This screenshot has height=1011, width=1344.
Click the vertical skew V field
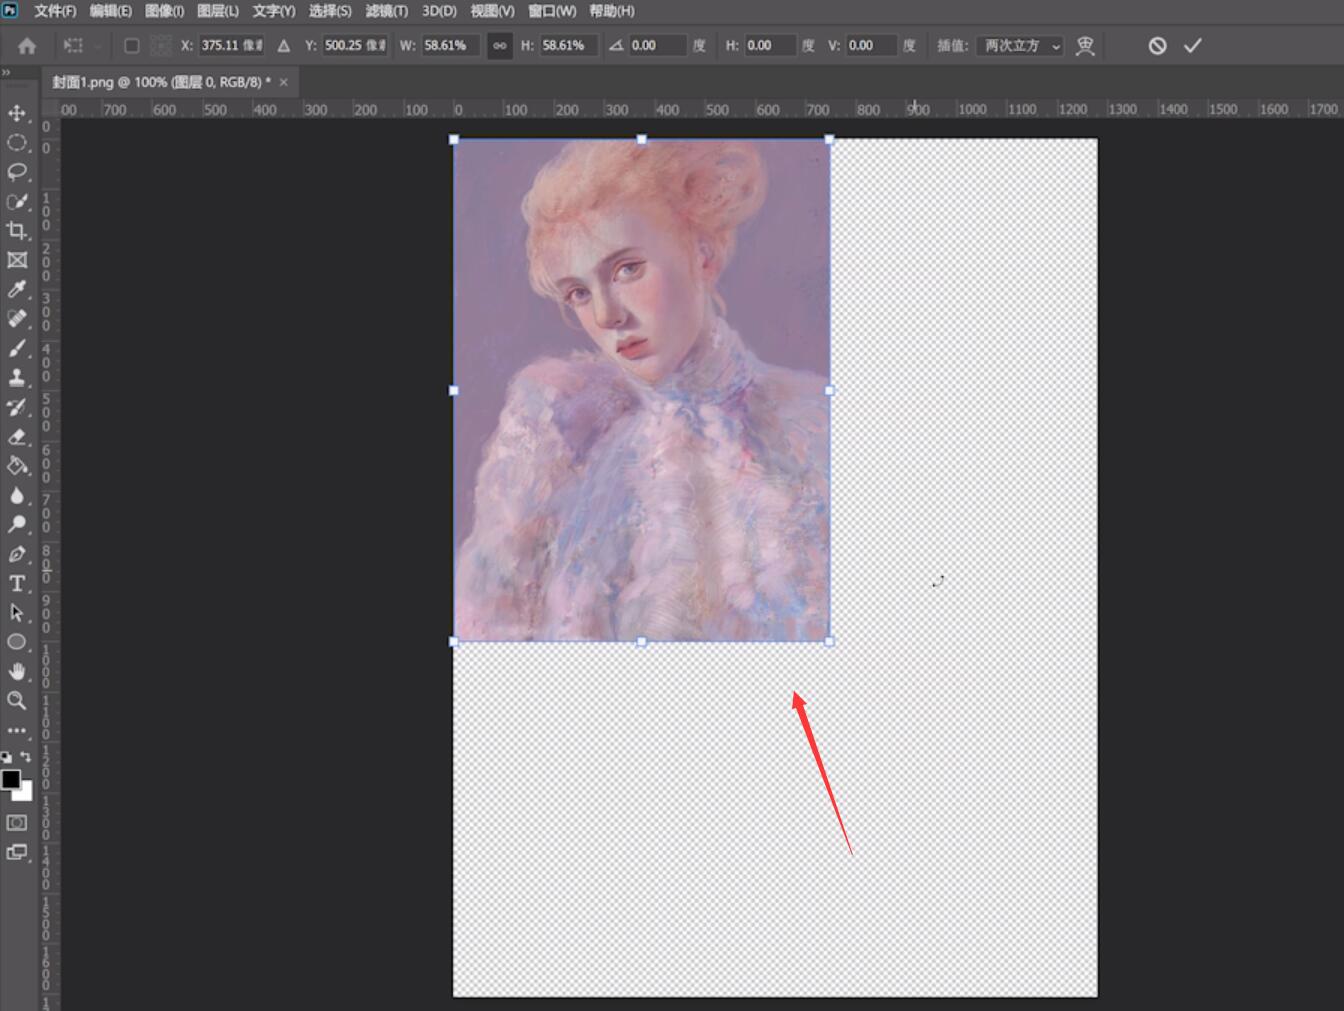point(871,46)
